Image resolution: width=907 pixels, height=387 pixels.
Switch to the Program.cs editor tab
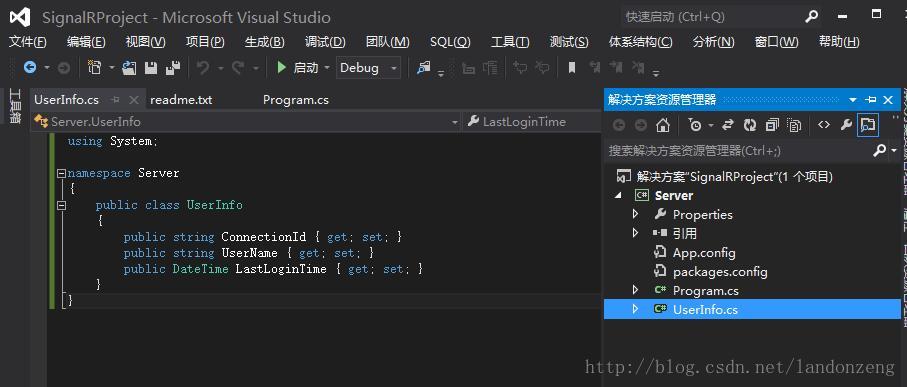(x=296, y=100)
